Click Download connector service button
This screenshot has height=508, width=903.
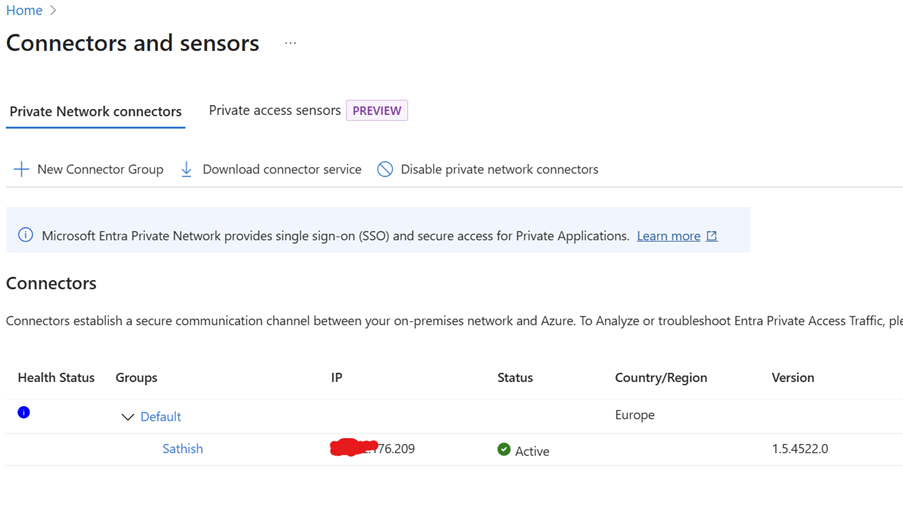281,169
